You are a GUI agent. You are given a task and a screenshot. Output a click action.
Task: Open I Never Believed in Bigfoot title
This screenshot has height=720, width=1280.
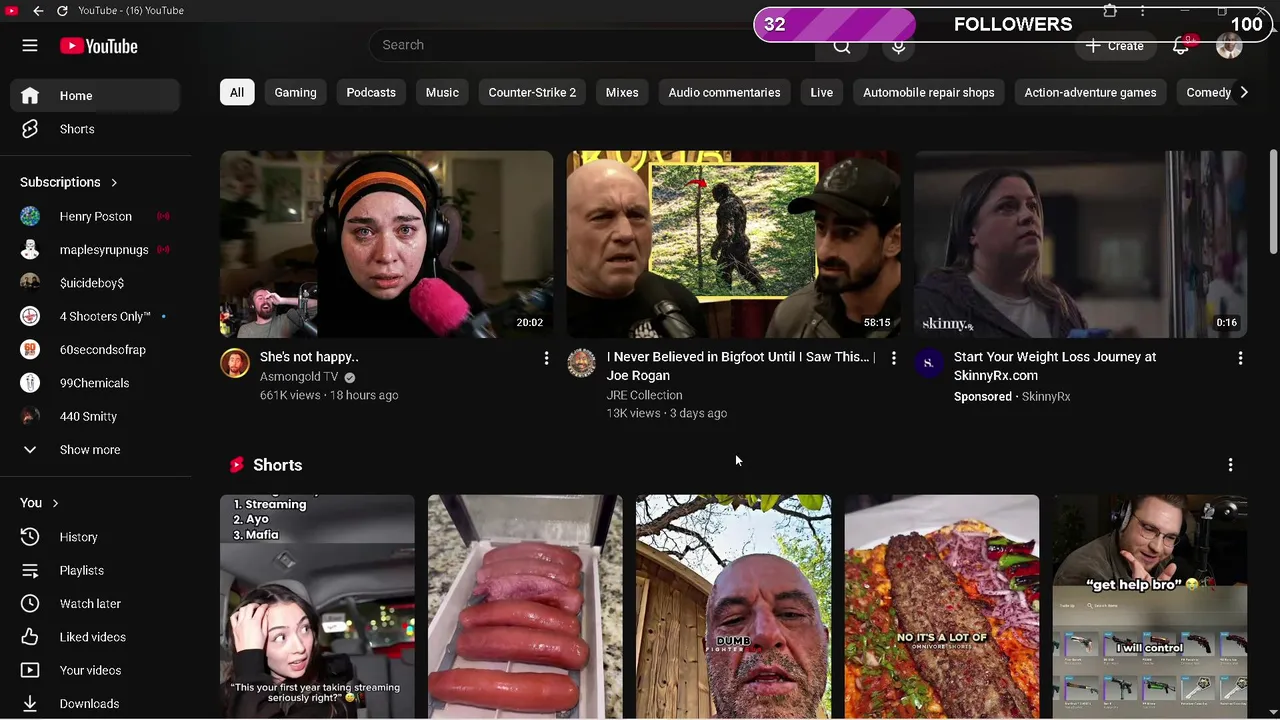tap(741, 366)
